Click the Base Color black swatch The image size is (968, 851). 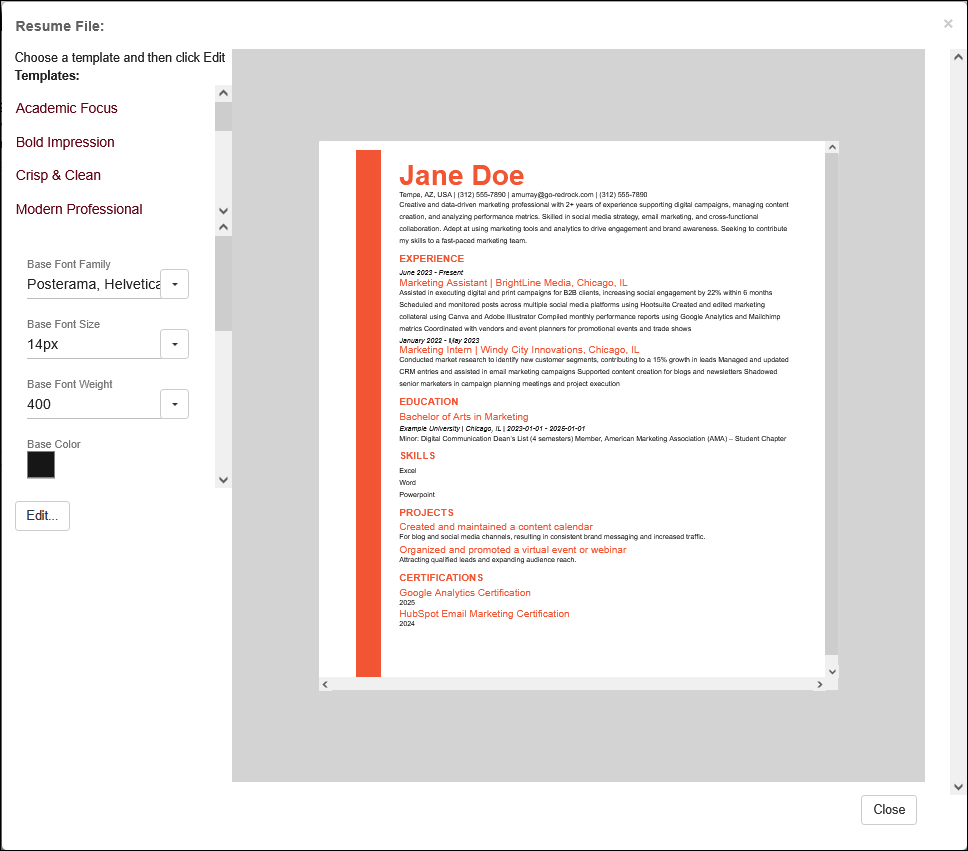pos(41,465)
